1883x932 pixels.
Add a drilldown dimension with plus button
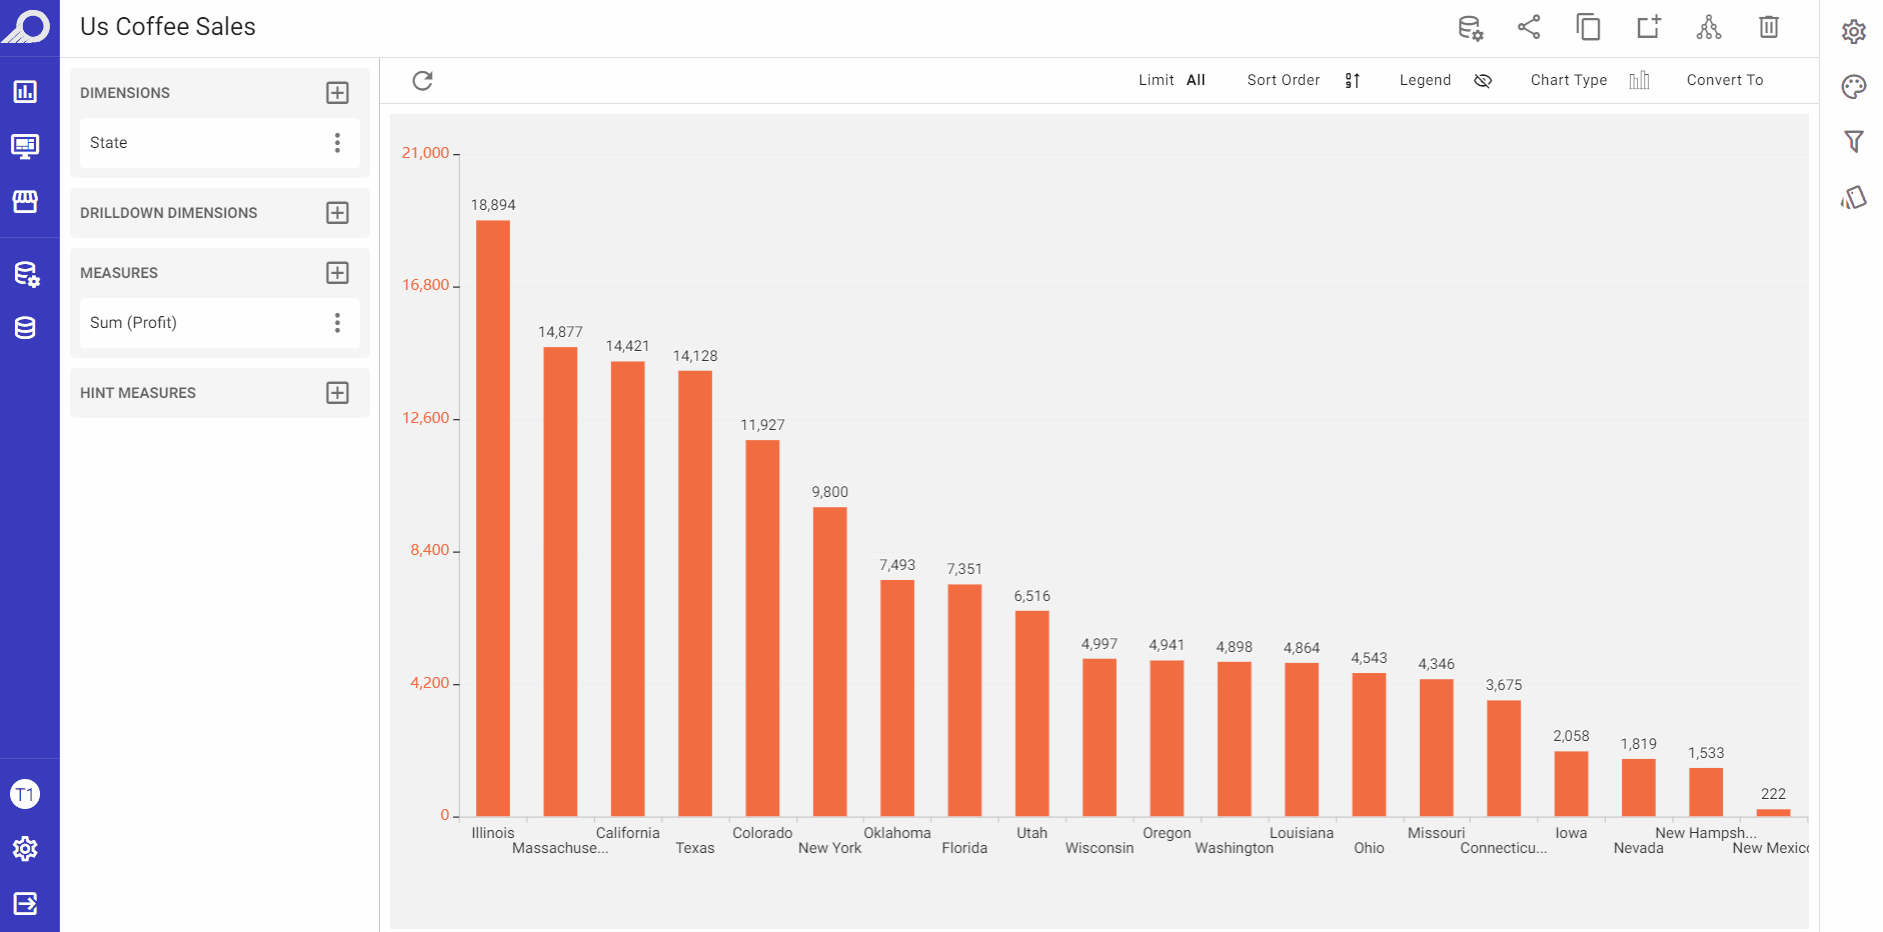[x=338, y=213]
